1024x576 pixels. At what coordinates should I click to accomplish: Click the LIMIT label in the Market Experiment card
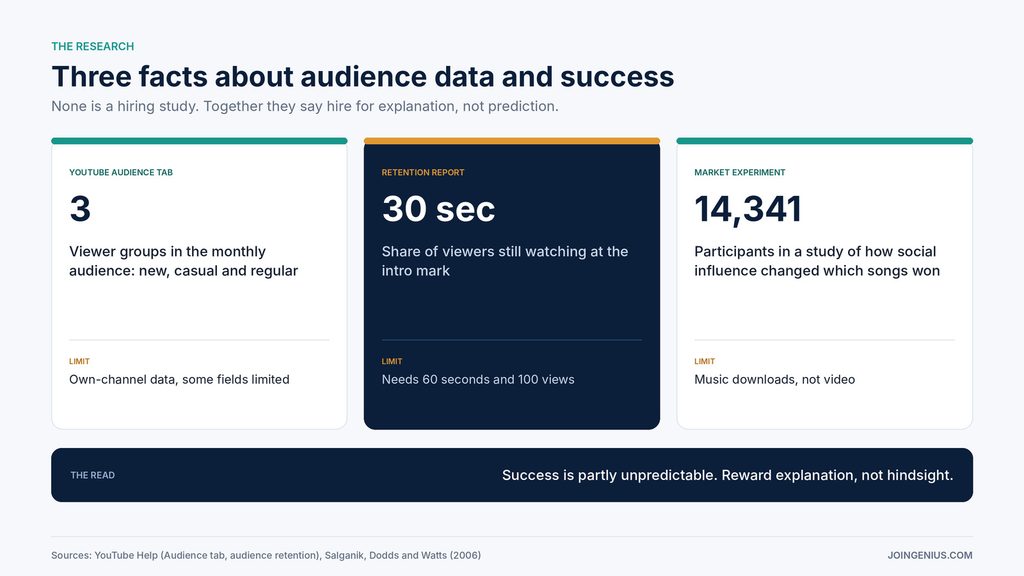[705, 361]
